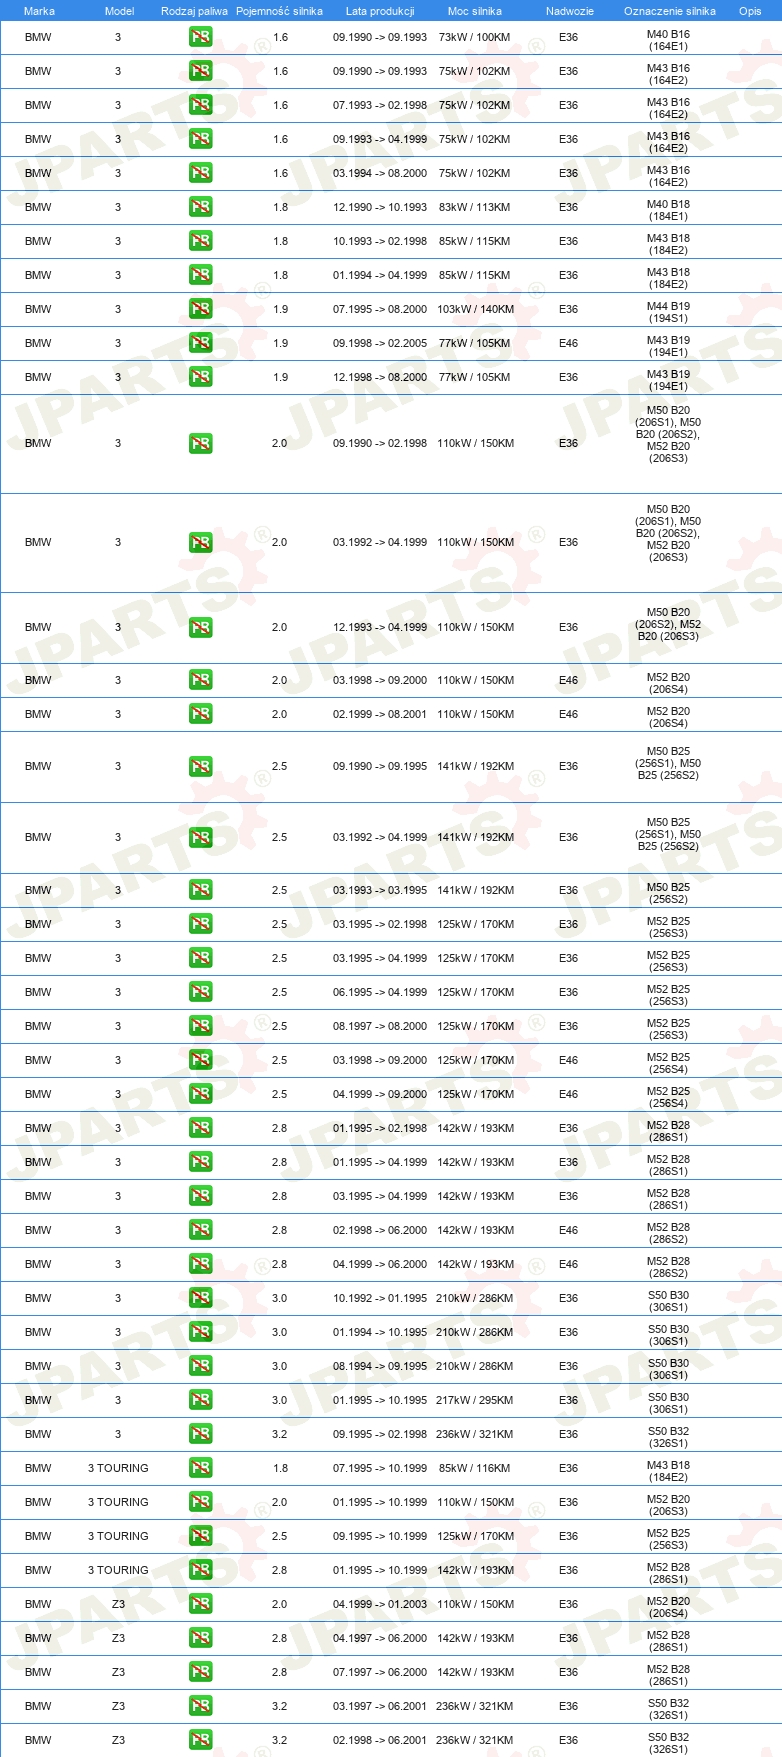Click fuel icon in row 08.1997 -> 08.2000
782x1757 pixels.
pos(200,1026)
